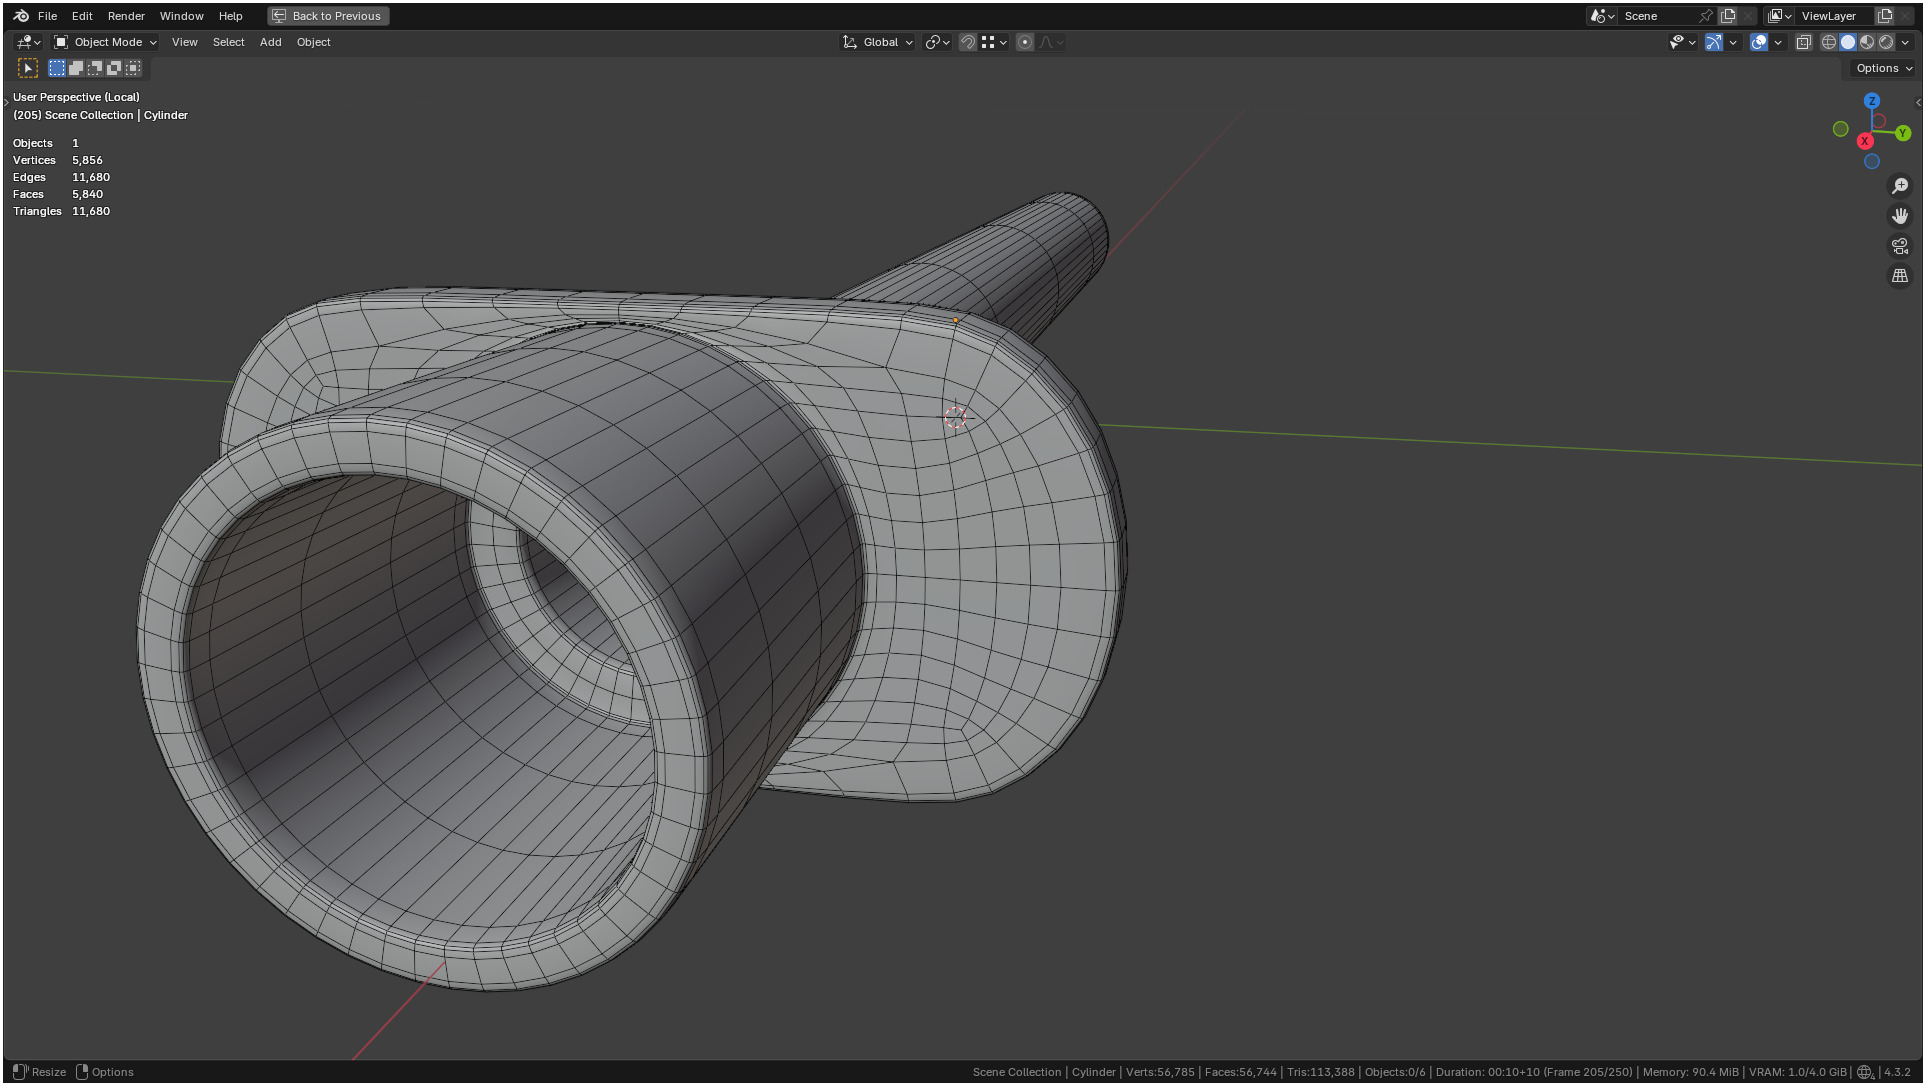Switch to material preview shading
Image resolution: width=1926 pixels, height=1086 pixels.
point(1867,42)
